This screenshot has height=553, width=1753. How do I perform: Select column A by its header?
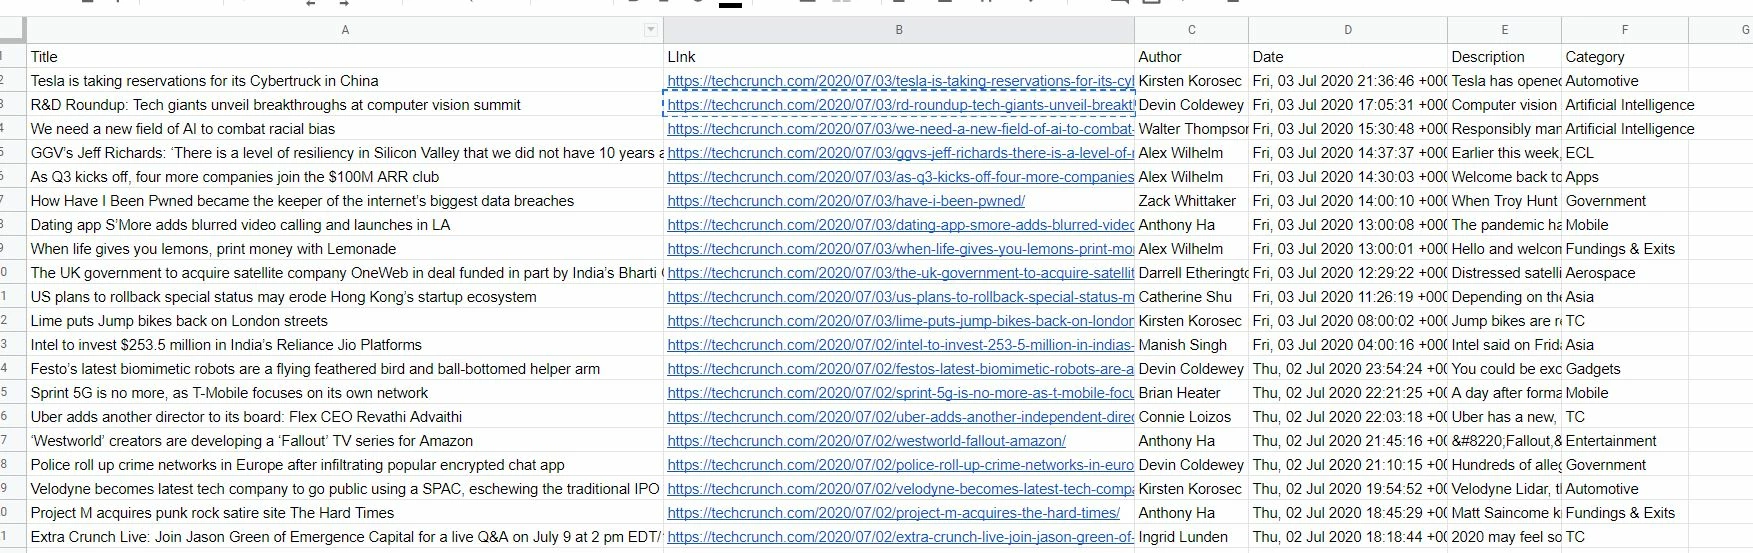click(x=345, y=30)
